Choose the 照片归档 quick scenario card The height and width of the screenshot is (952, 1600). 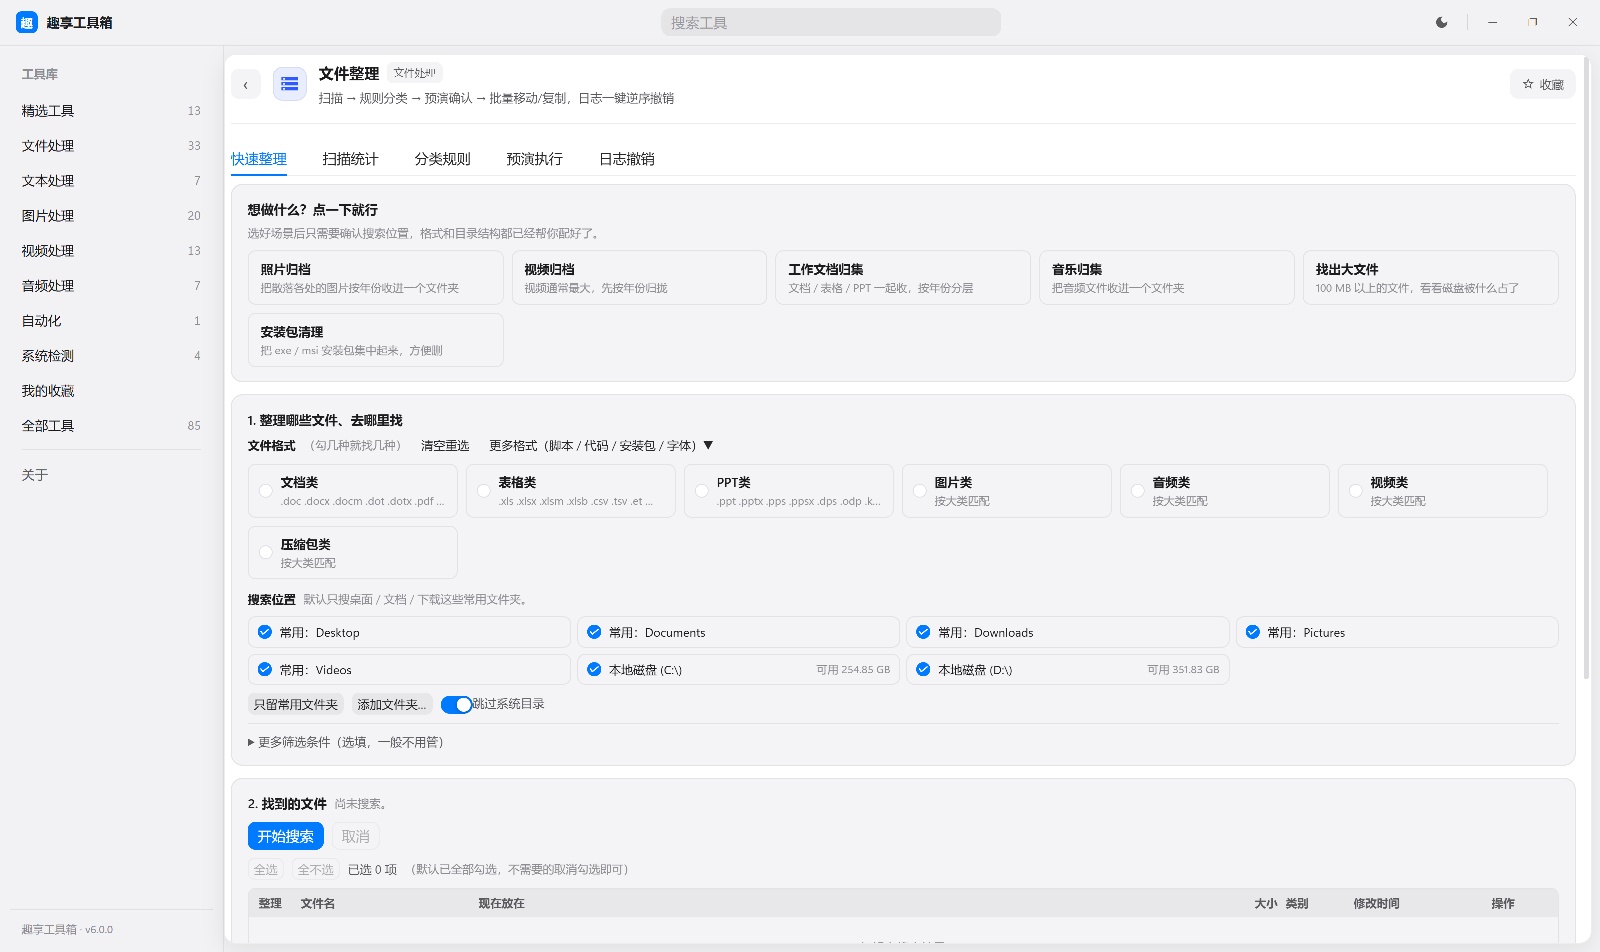376,277
